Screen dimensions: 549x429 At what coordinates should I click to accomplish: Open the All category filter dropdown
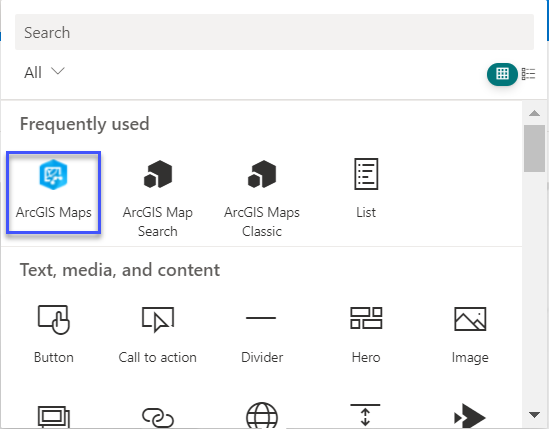(x=44, y=72)
